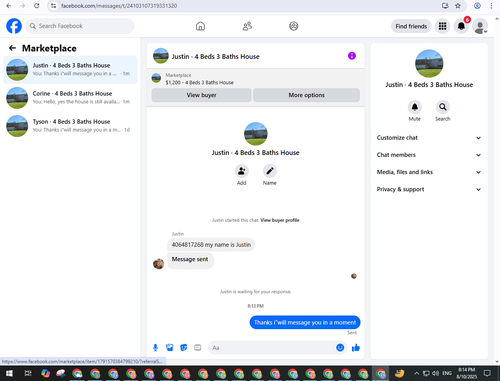Open the Facebook home logo

coord(14,26)
